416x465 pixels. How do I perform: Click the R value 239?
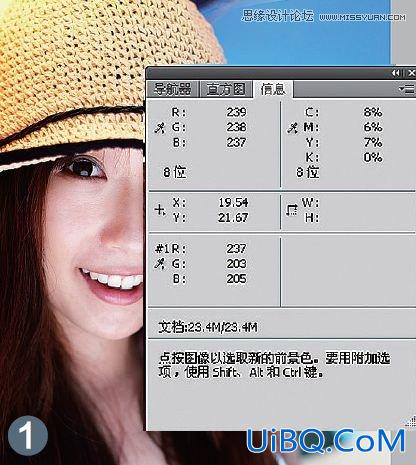click(236, 112)
